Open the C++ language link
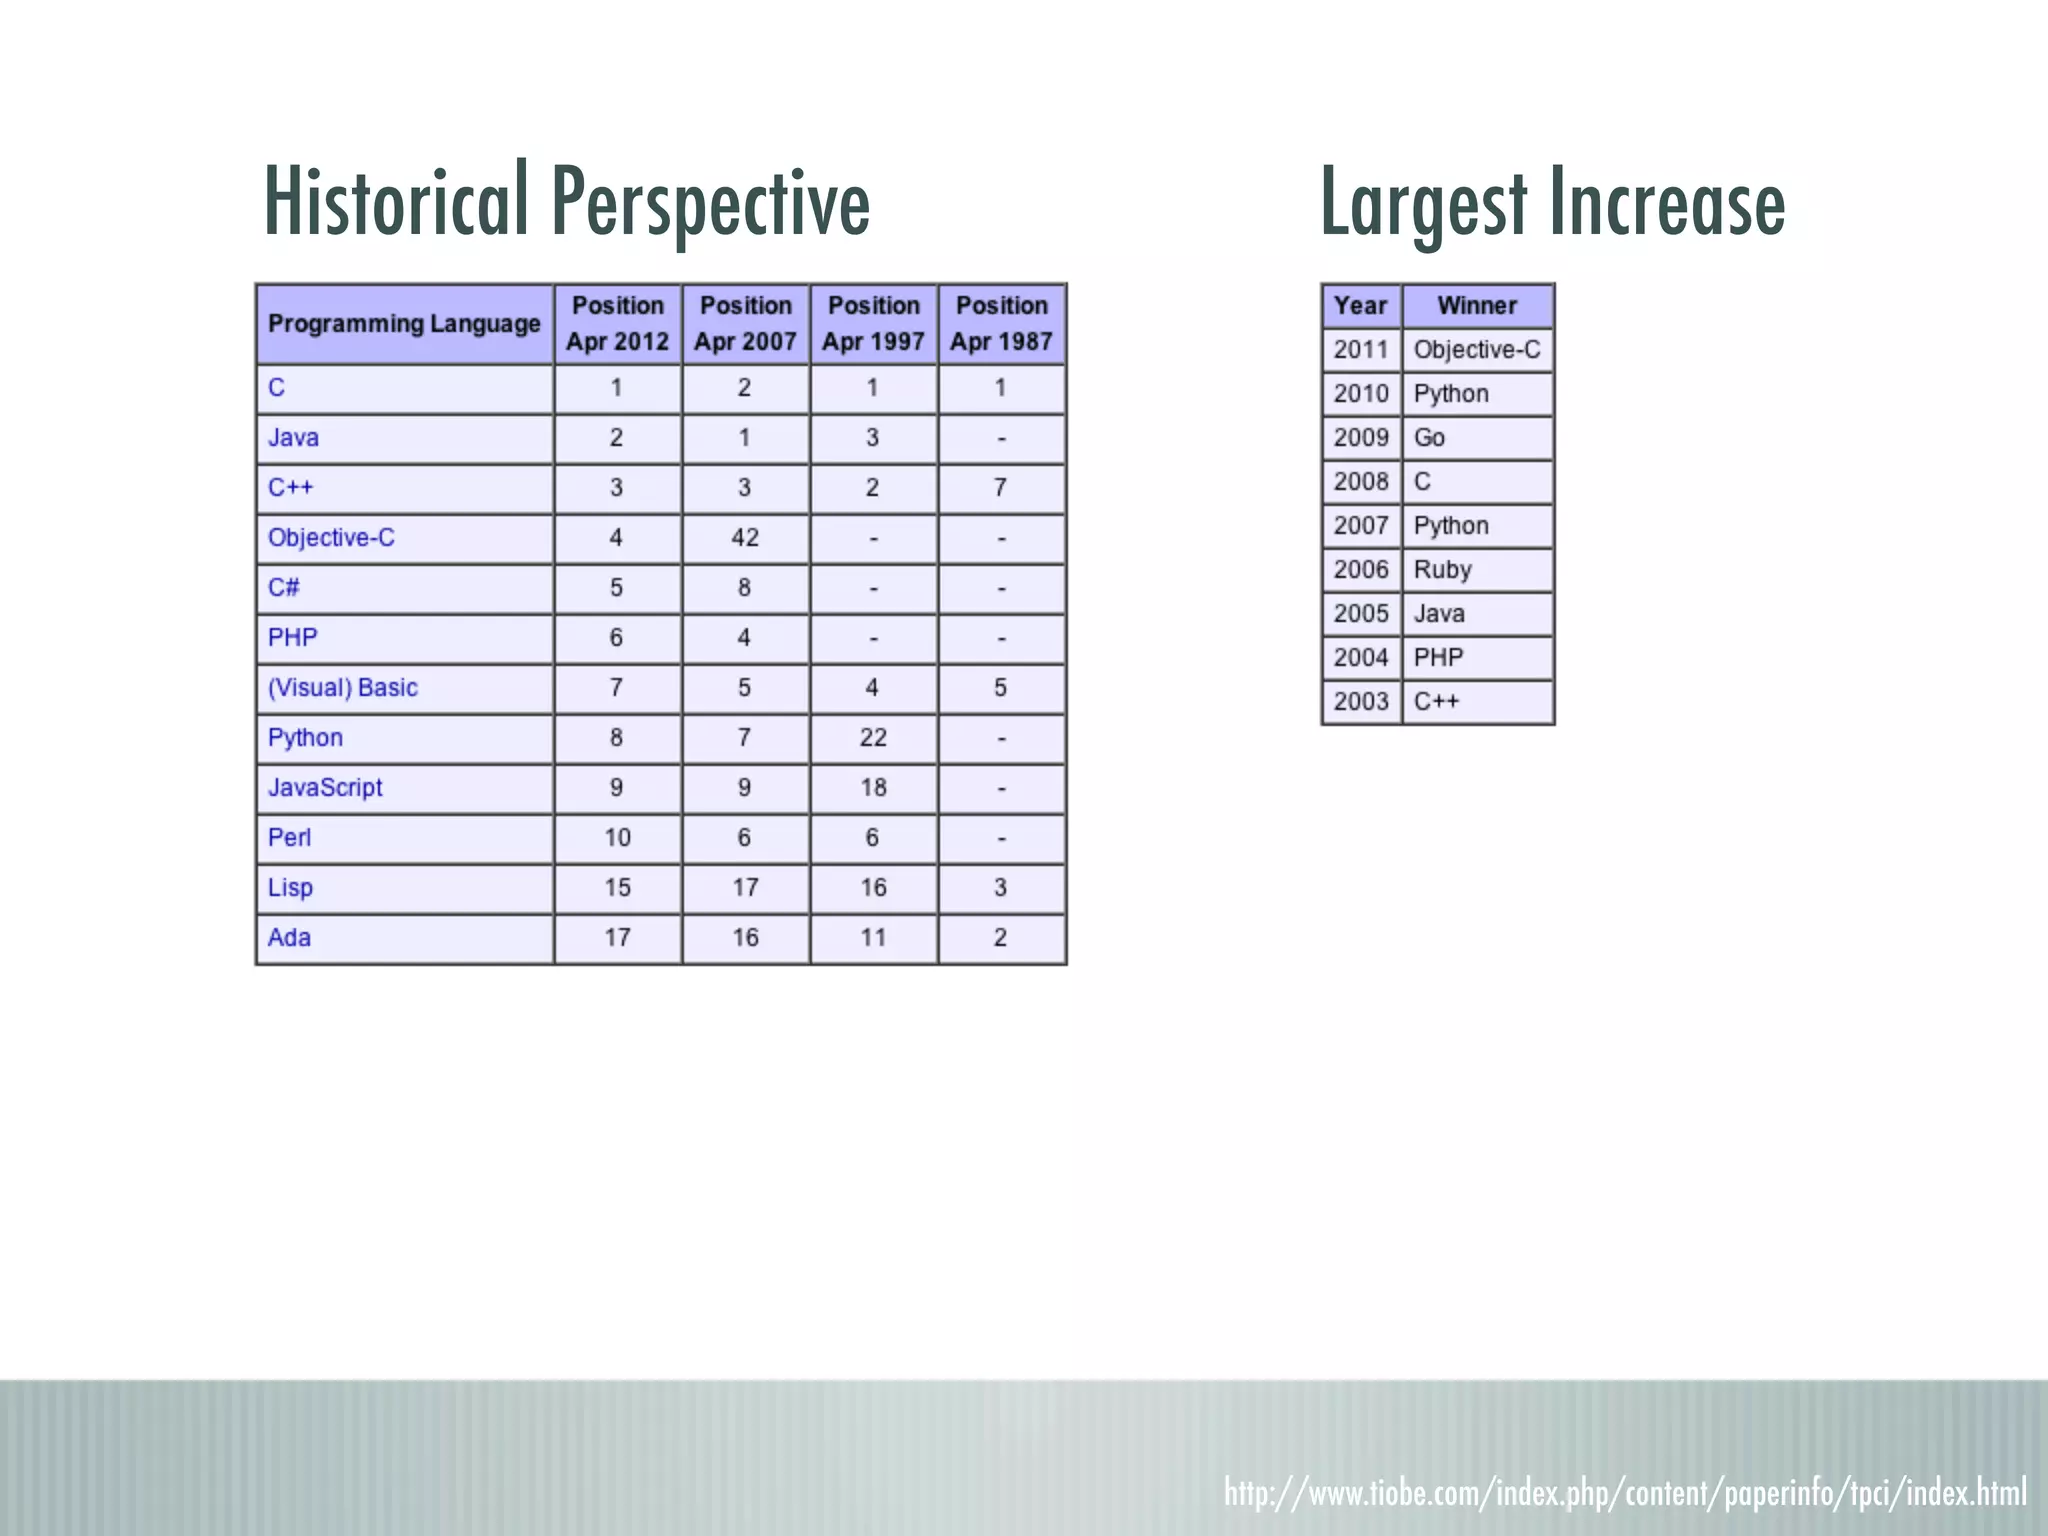 click(x=290, y=488)
